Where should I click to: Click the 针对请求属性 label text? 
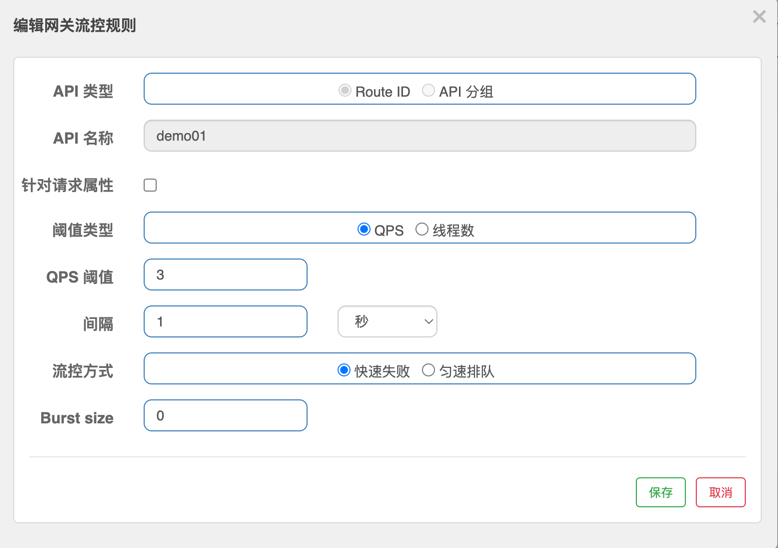coord(67,186)
